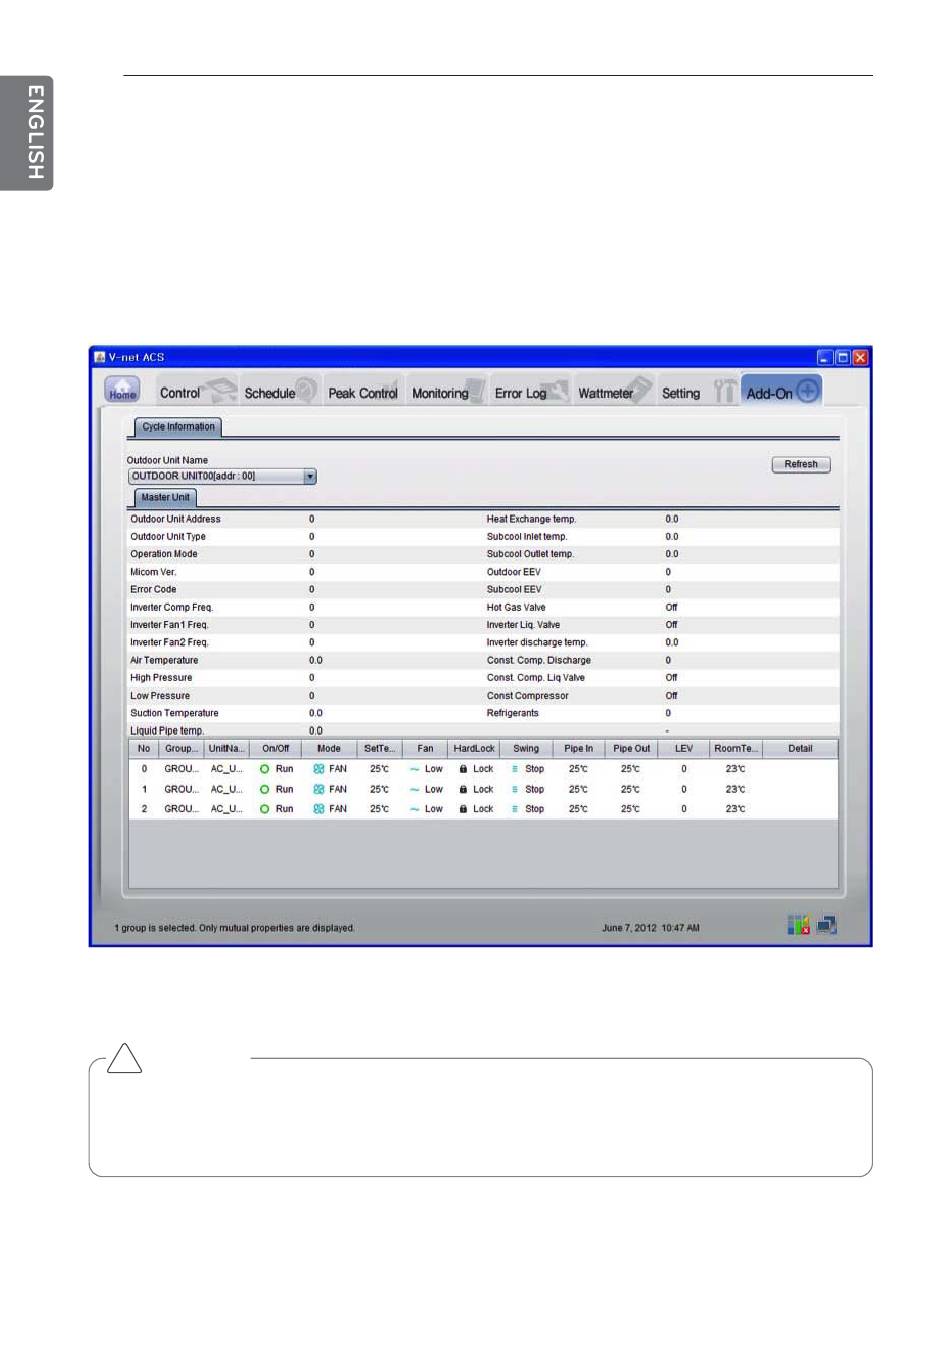Click the FAN mode icon in row 1
This screenshot has height=1348, width=950.
[319, 789]
